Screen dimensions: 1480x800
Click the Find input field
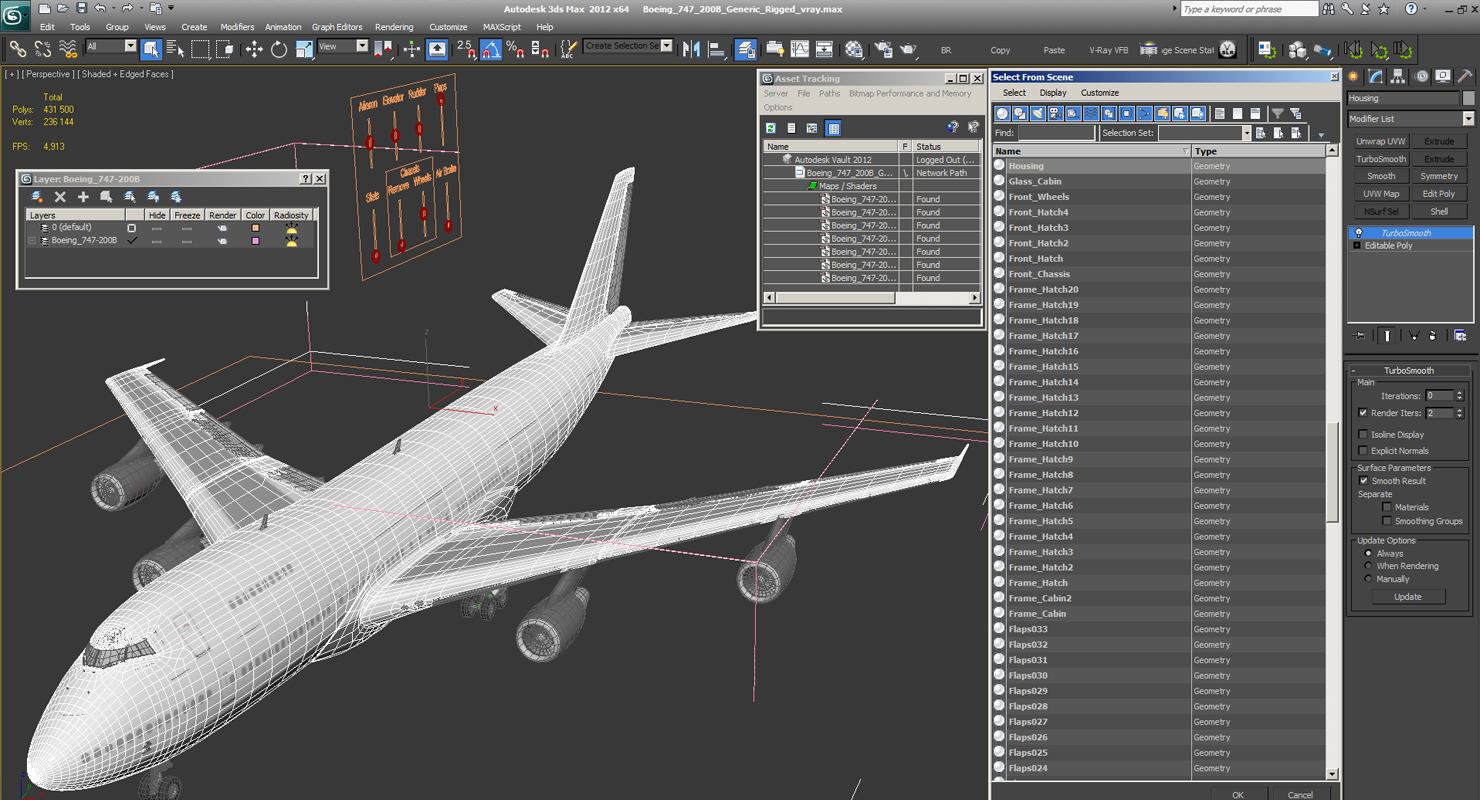point(1056,133)
